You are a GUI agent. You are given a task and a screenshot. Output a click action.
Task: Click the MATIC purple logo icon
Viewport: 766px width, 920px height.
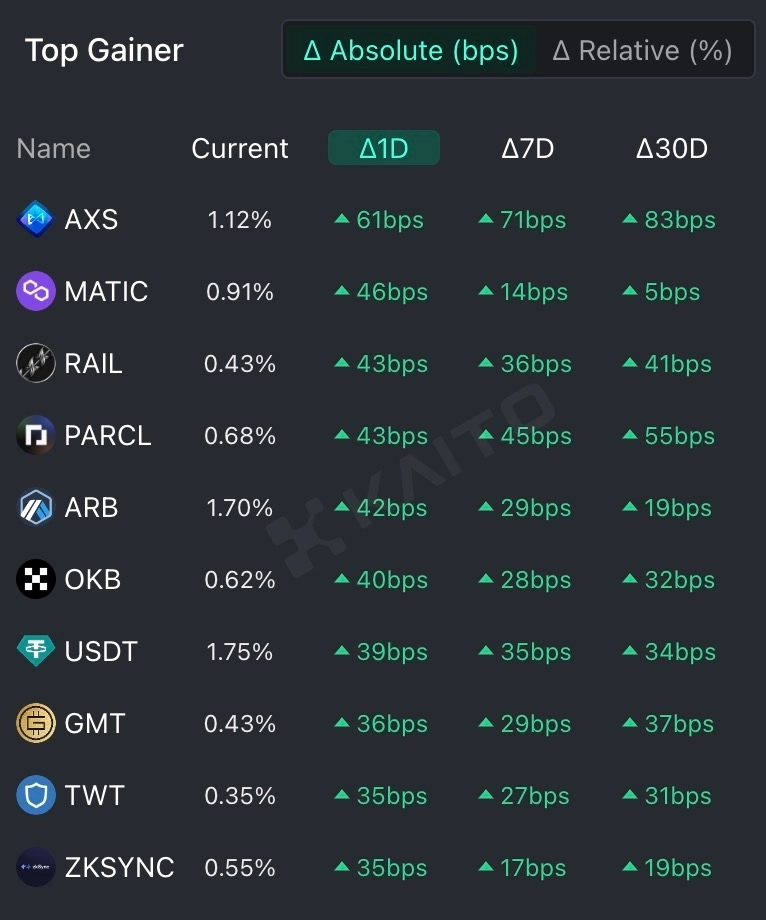(36, 291)
